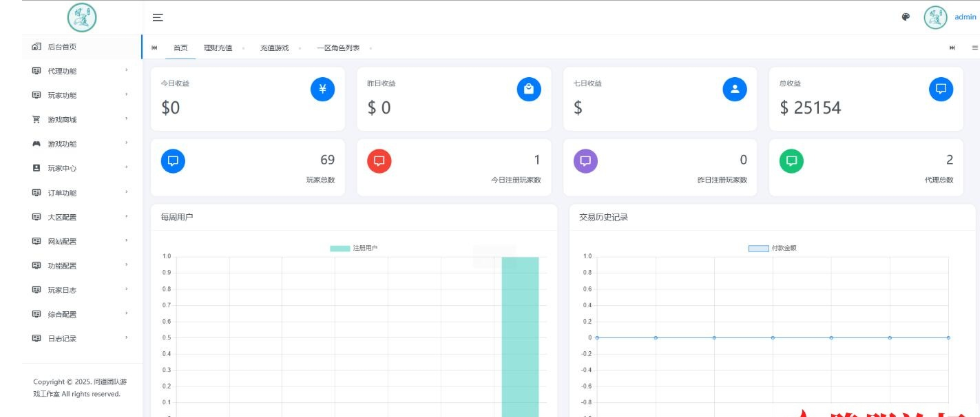Viewport: 980px width, 417px height.
Task: Click the Copyright © 2025 footer text
Action: coord(79,388)
